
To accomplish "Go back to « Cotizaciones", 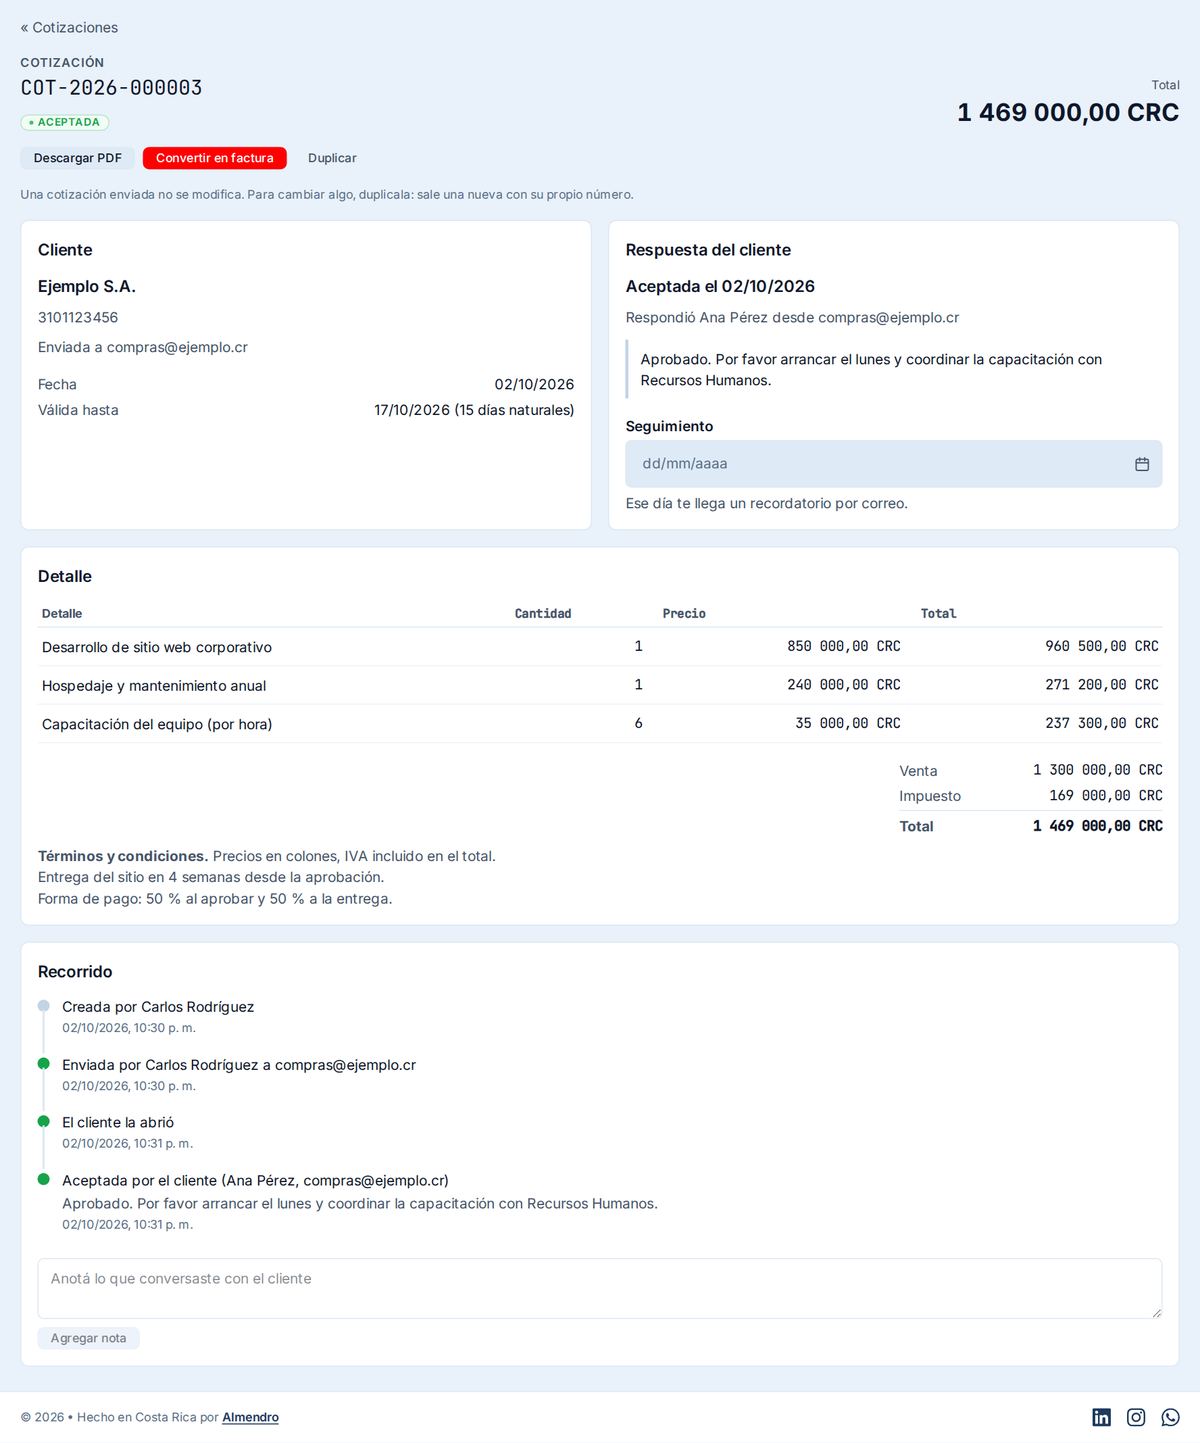I will coord(69,28).
